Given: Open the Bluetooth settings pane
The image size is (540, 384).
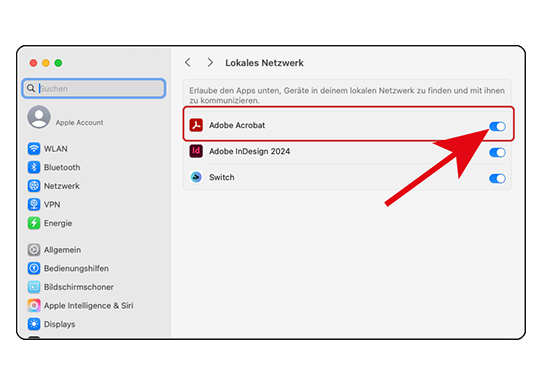Looking at the screenshot, I should pyautogui.click(x=62, y=167).
